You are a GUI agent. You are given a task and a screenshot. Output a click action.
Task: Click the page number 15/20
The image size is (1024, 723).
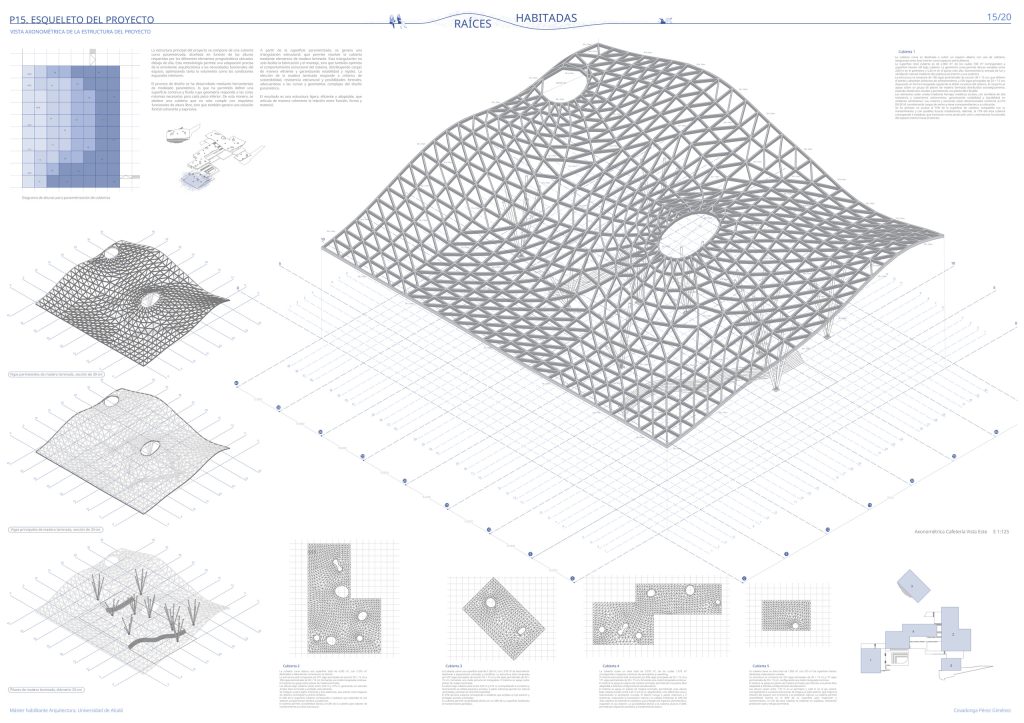tap(998, 17)
